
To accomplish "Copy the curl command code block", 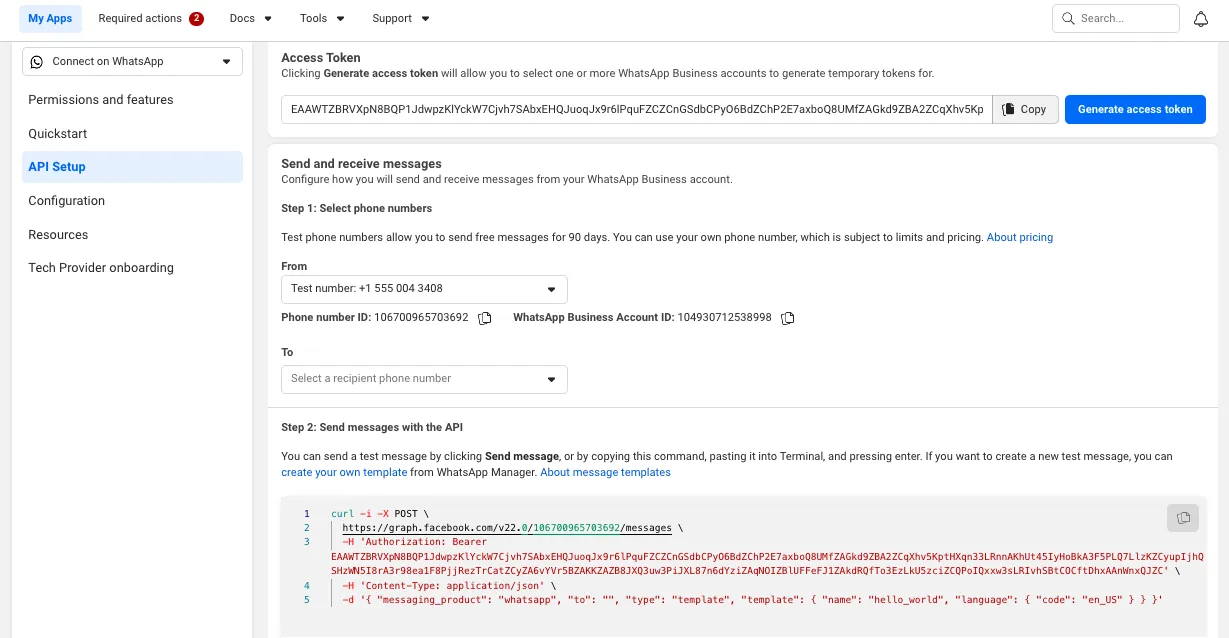I will 1183,517.
